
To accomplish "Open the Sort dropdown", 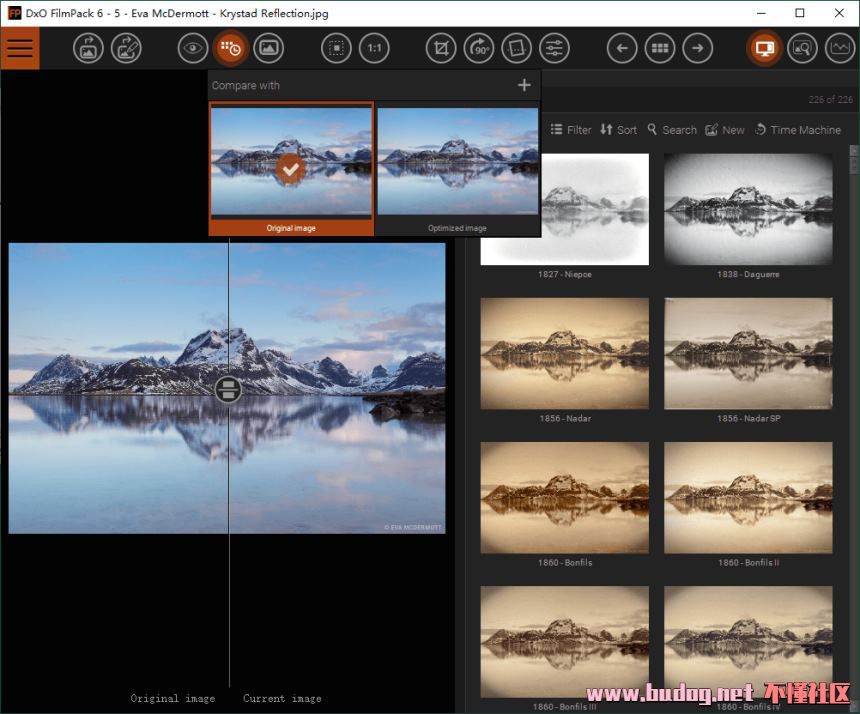I will [x=618, y=130].
